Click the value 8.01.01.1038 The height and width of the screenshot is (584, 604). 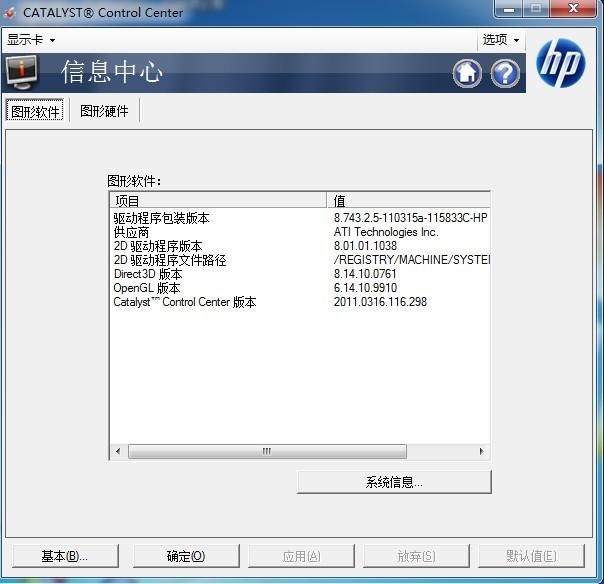pos(365,246)
